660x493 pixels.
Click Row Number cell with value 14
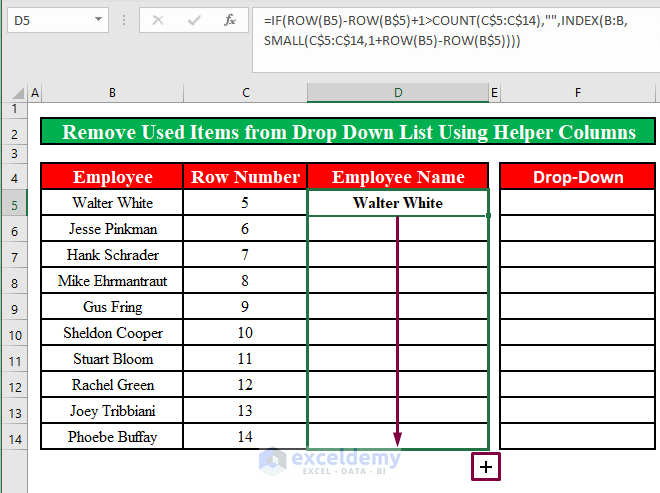[245, 437]
